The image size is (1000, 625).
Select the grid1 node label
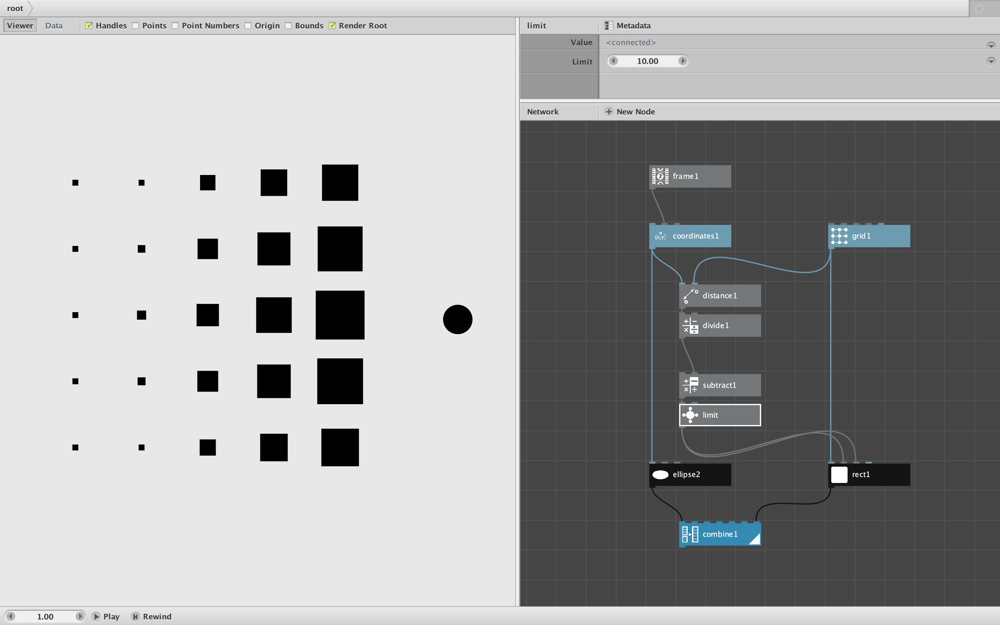tap(861, 236)
